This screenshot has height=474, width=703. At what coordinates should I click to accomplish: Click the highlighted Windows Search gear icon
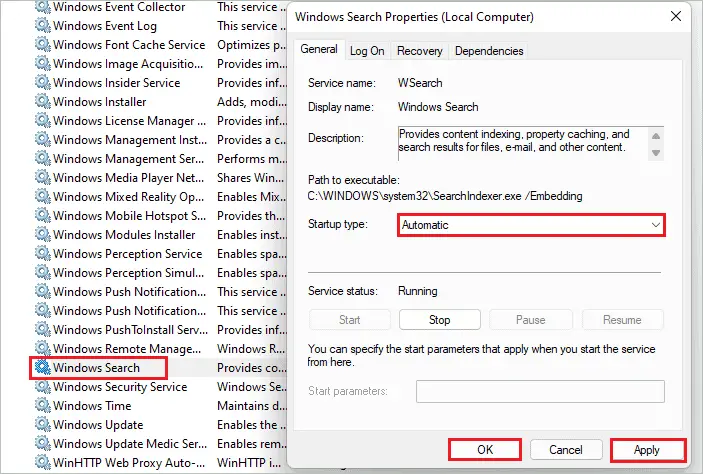pos(43,367)
